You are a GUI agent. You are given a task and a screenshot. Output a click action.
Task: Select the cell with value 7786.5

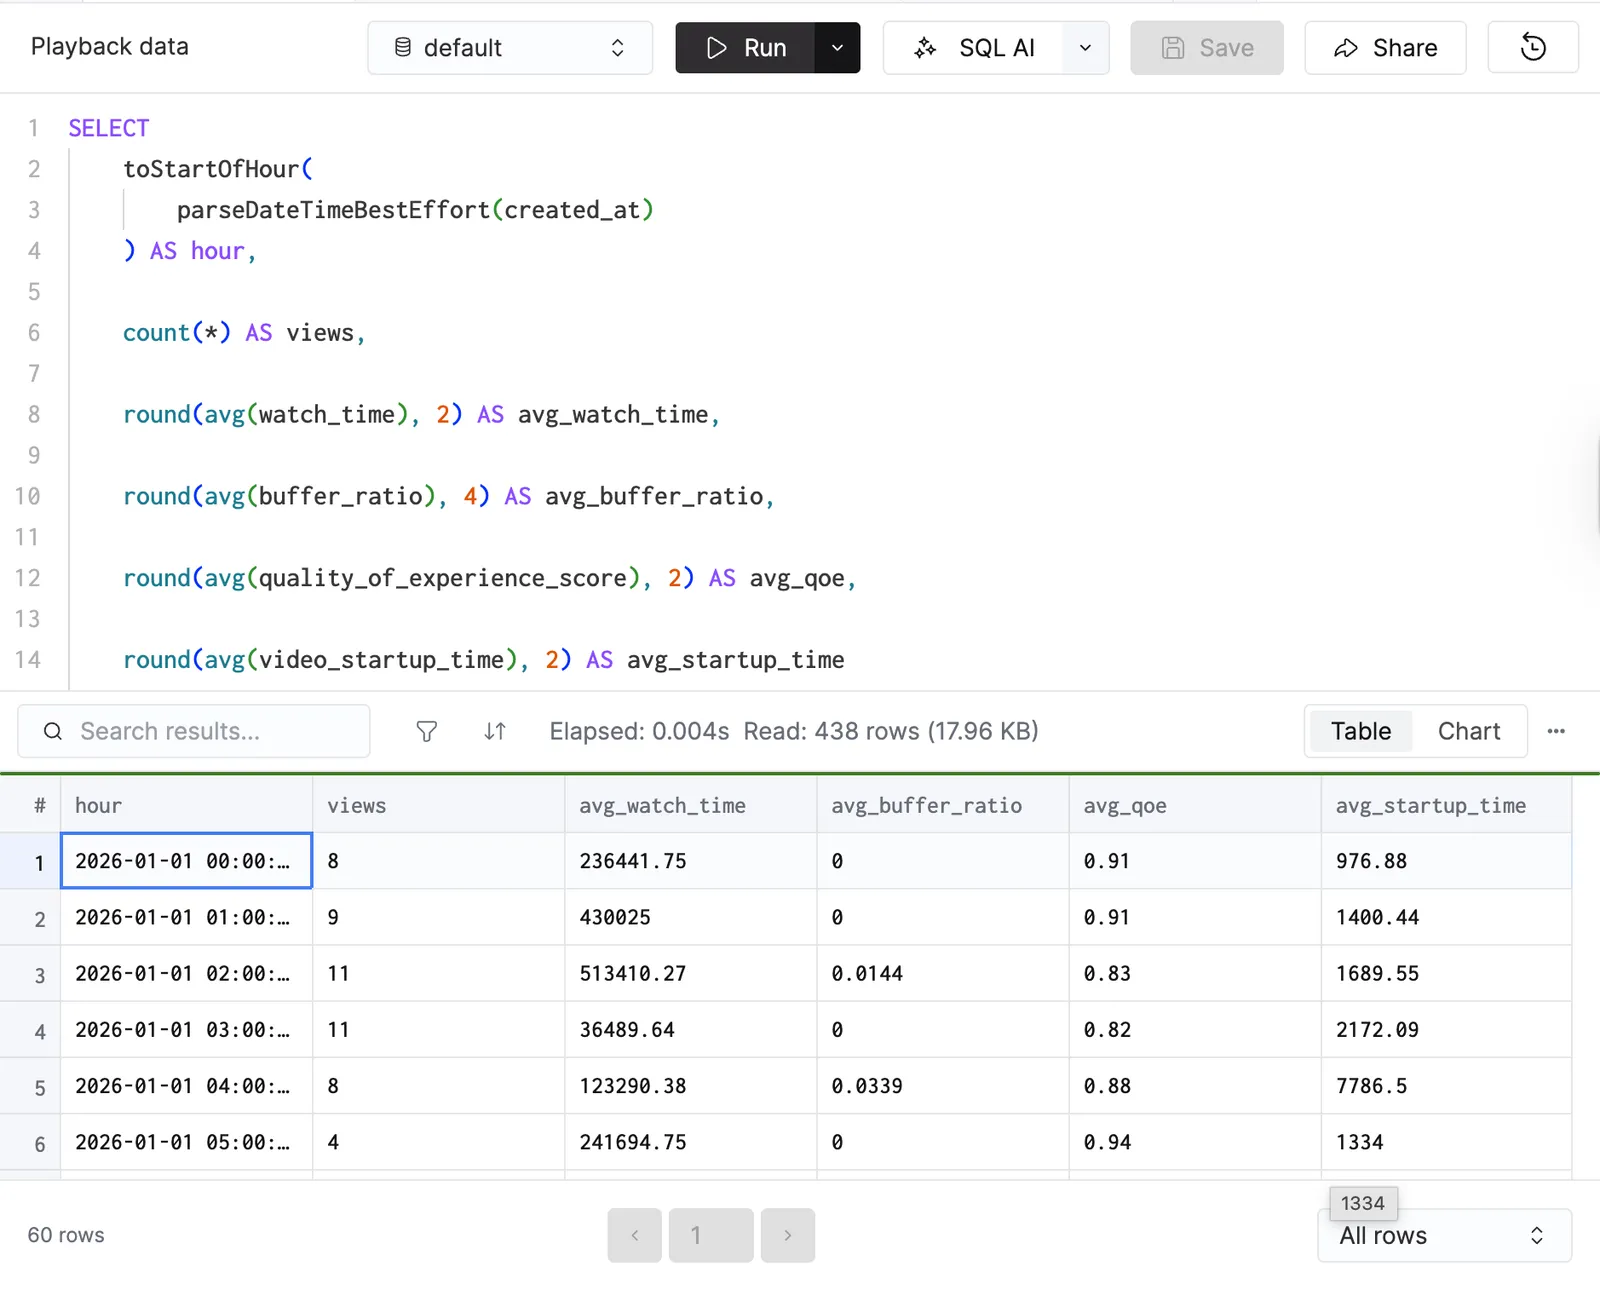(1446, 1085)
